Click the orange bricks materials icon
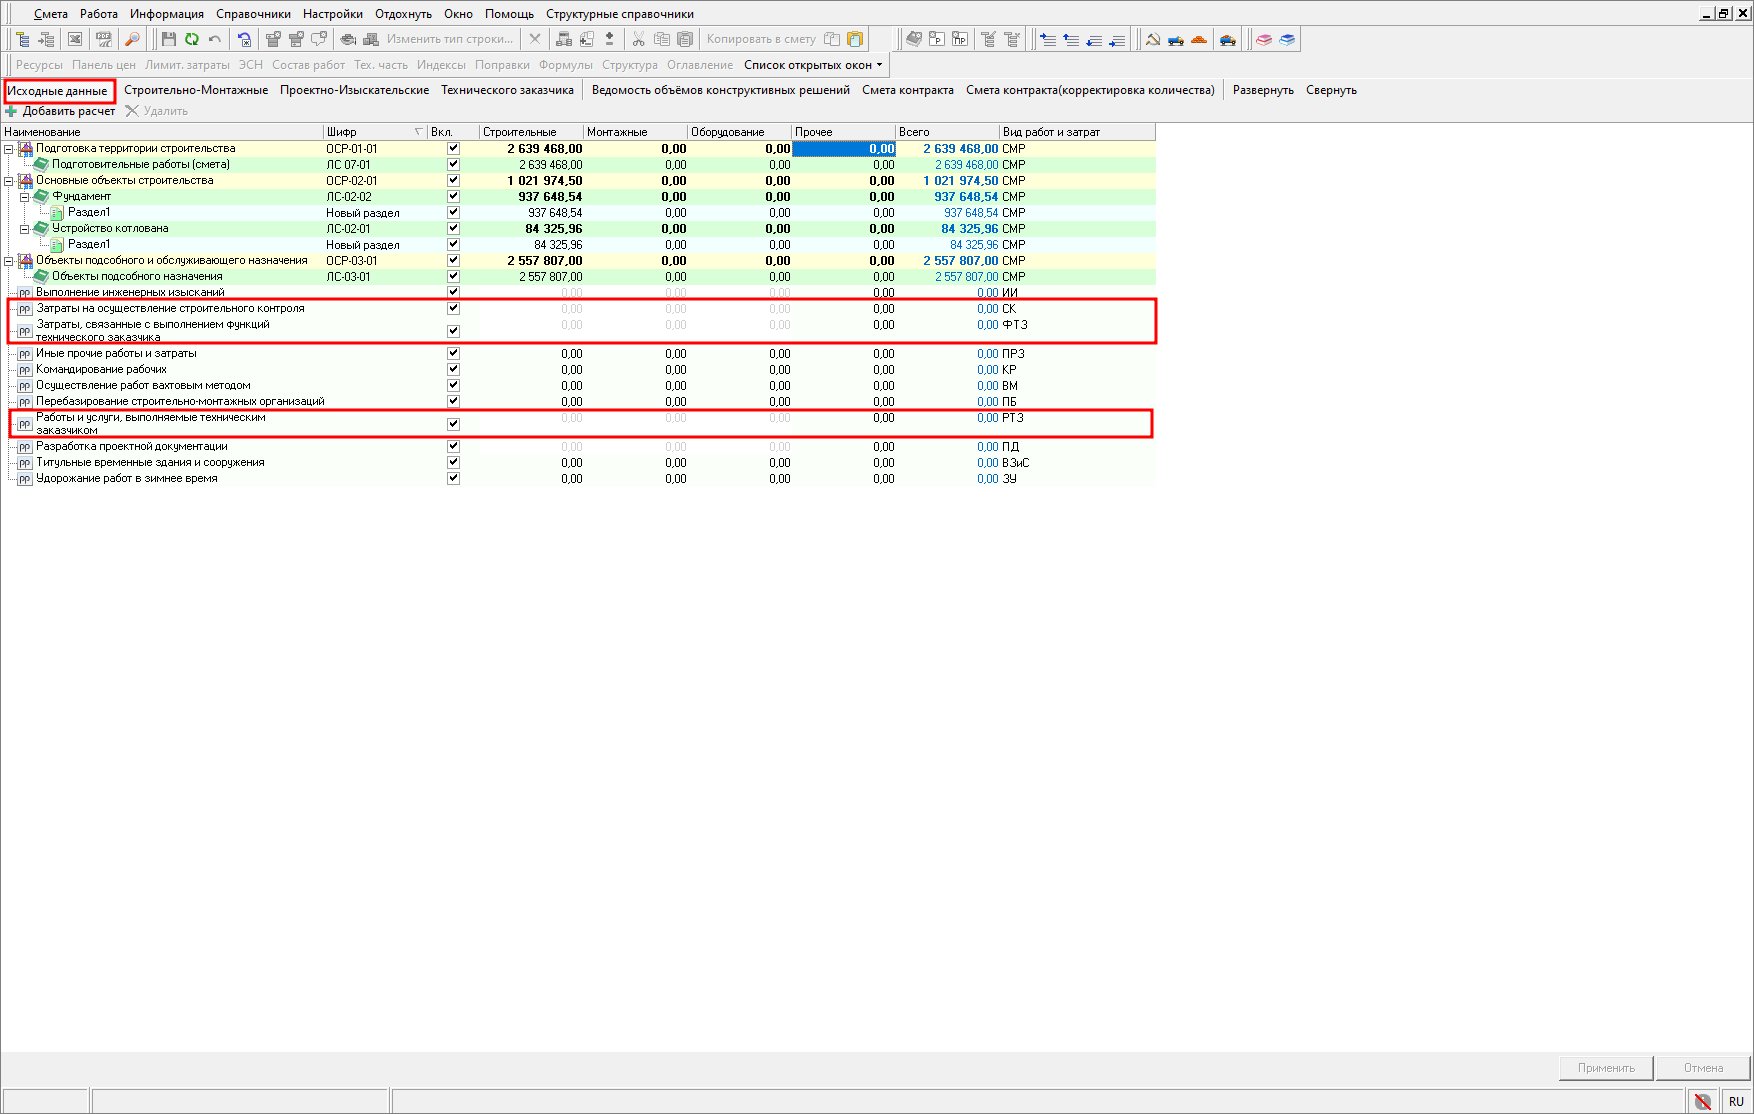The height and width of the screenshot is (1114, 1754). (1199, 39)
